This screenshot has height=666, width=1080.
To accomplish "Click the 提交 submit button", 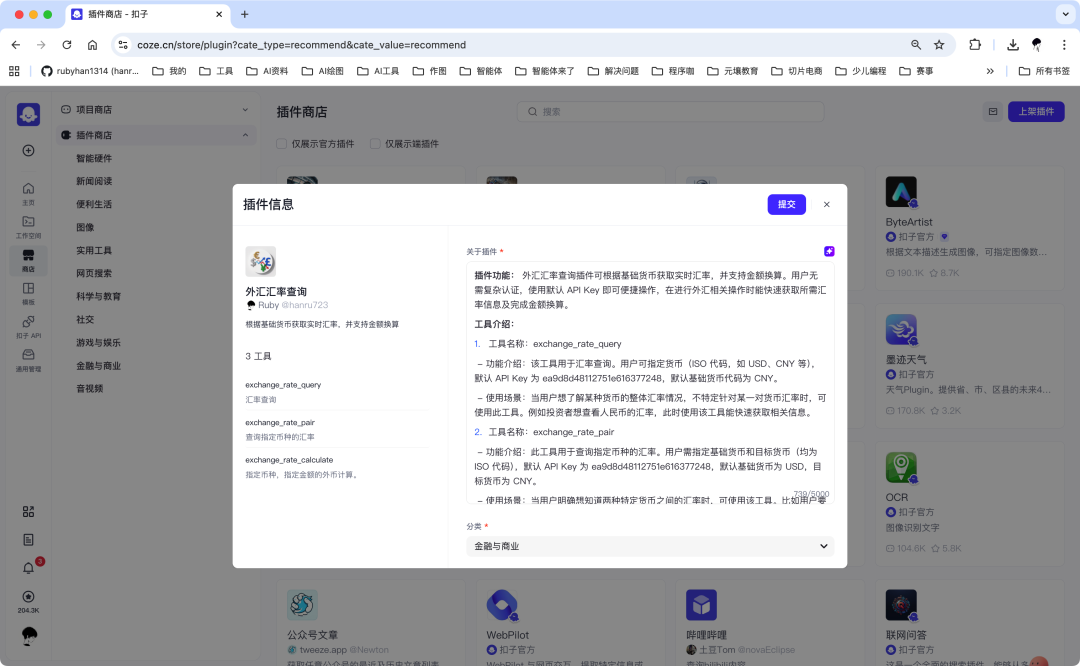I will pyautogui.click(x=786, y=204).
